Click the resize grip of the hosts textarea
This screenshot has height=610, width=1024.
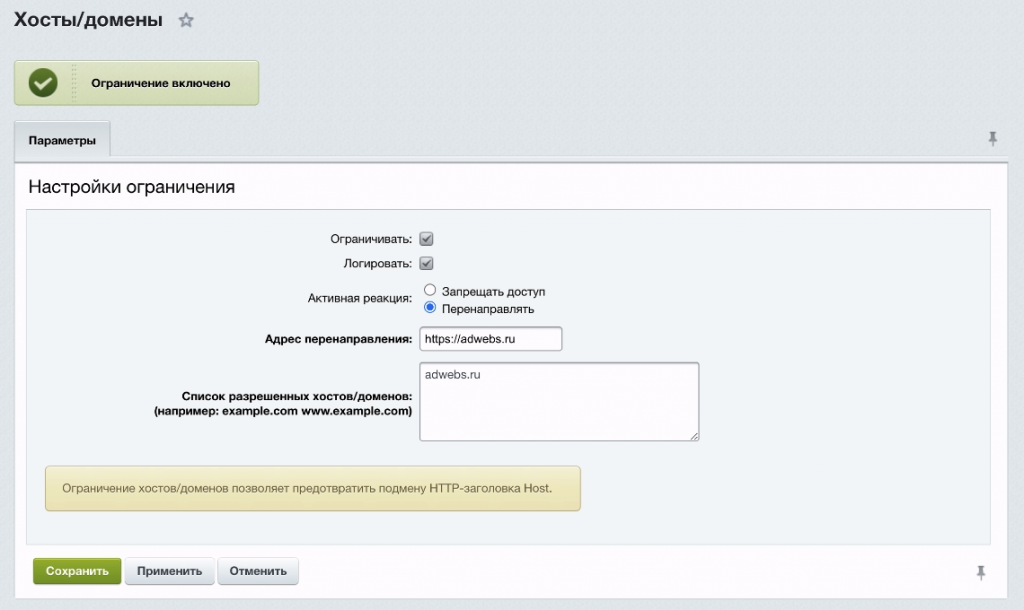pos(693,435)
